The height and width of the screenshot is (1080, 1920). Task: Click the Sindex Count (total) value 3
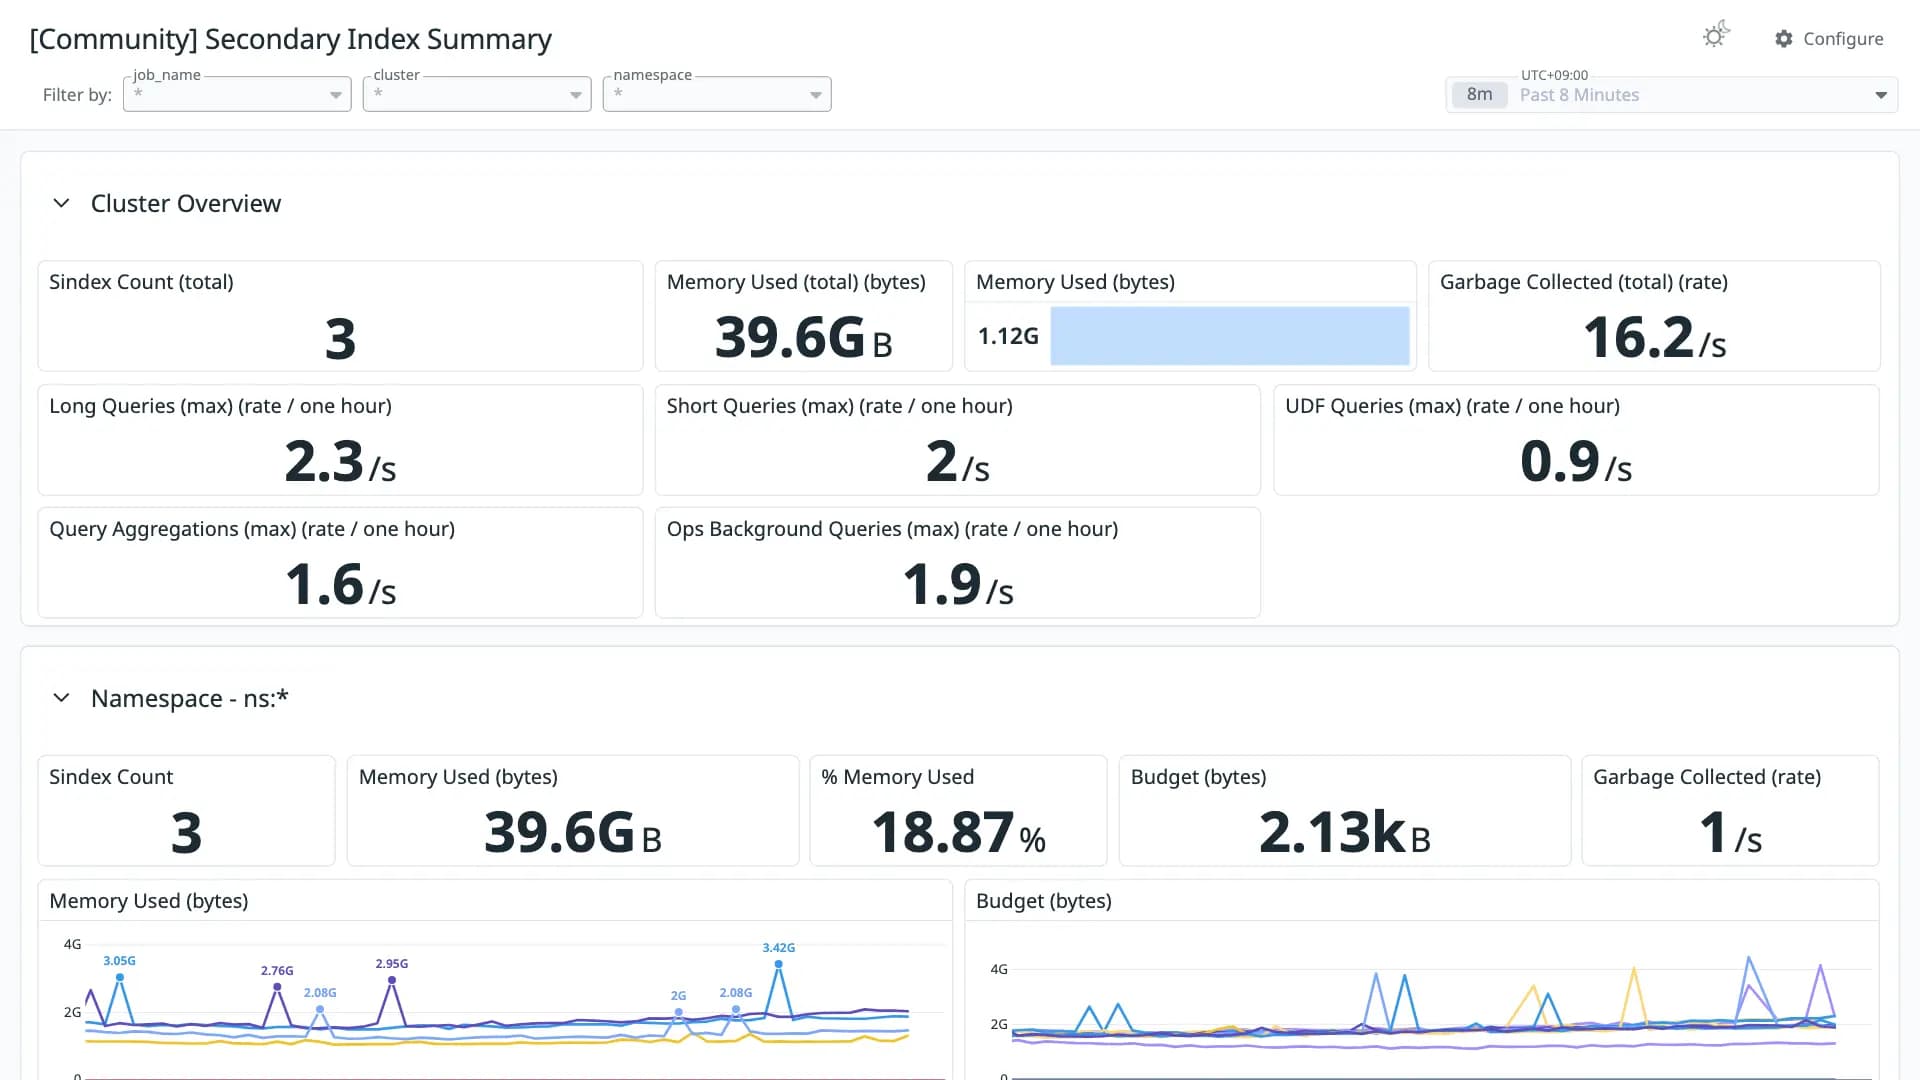click(x=340, y=339)
